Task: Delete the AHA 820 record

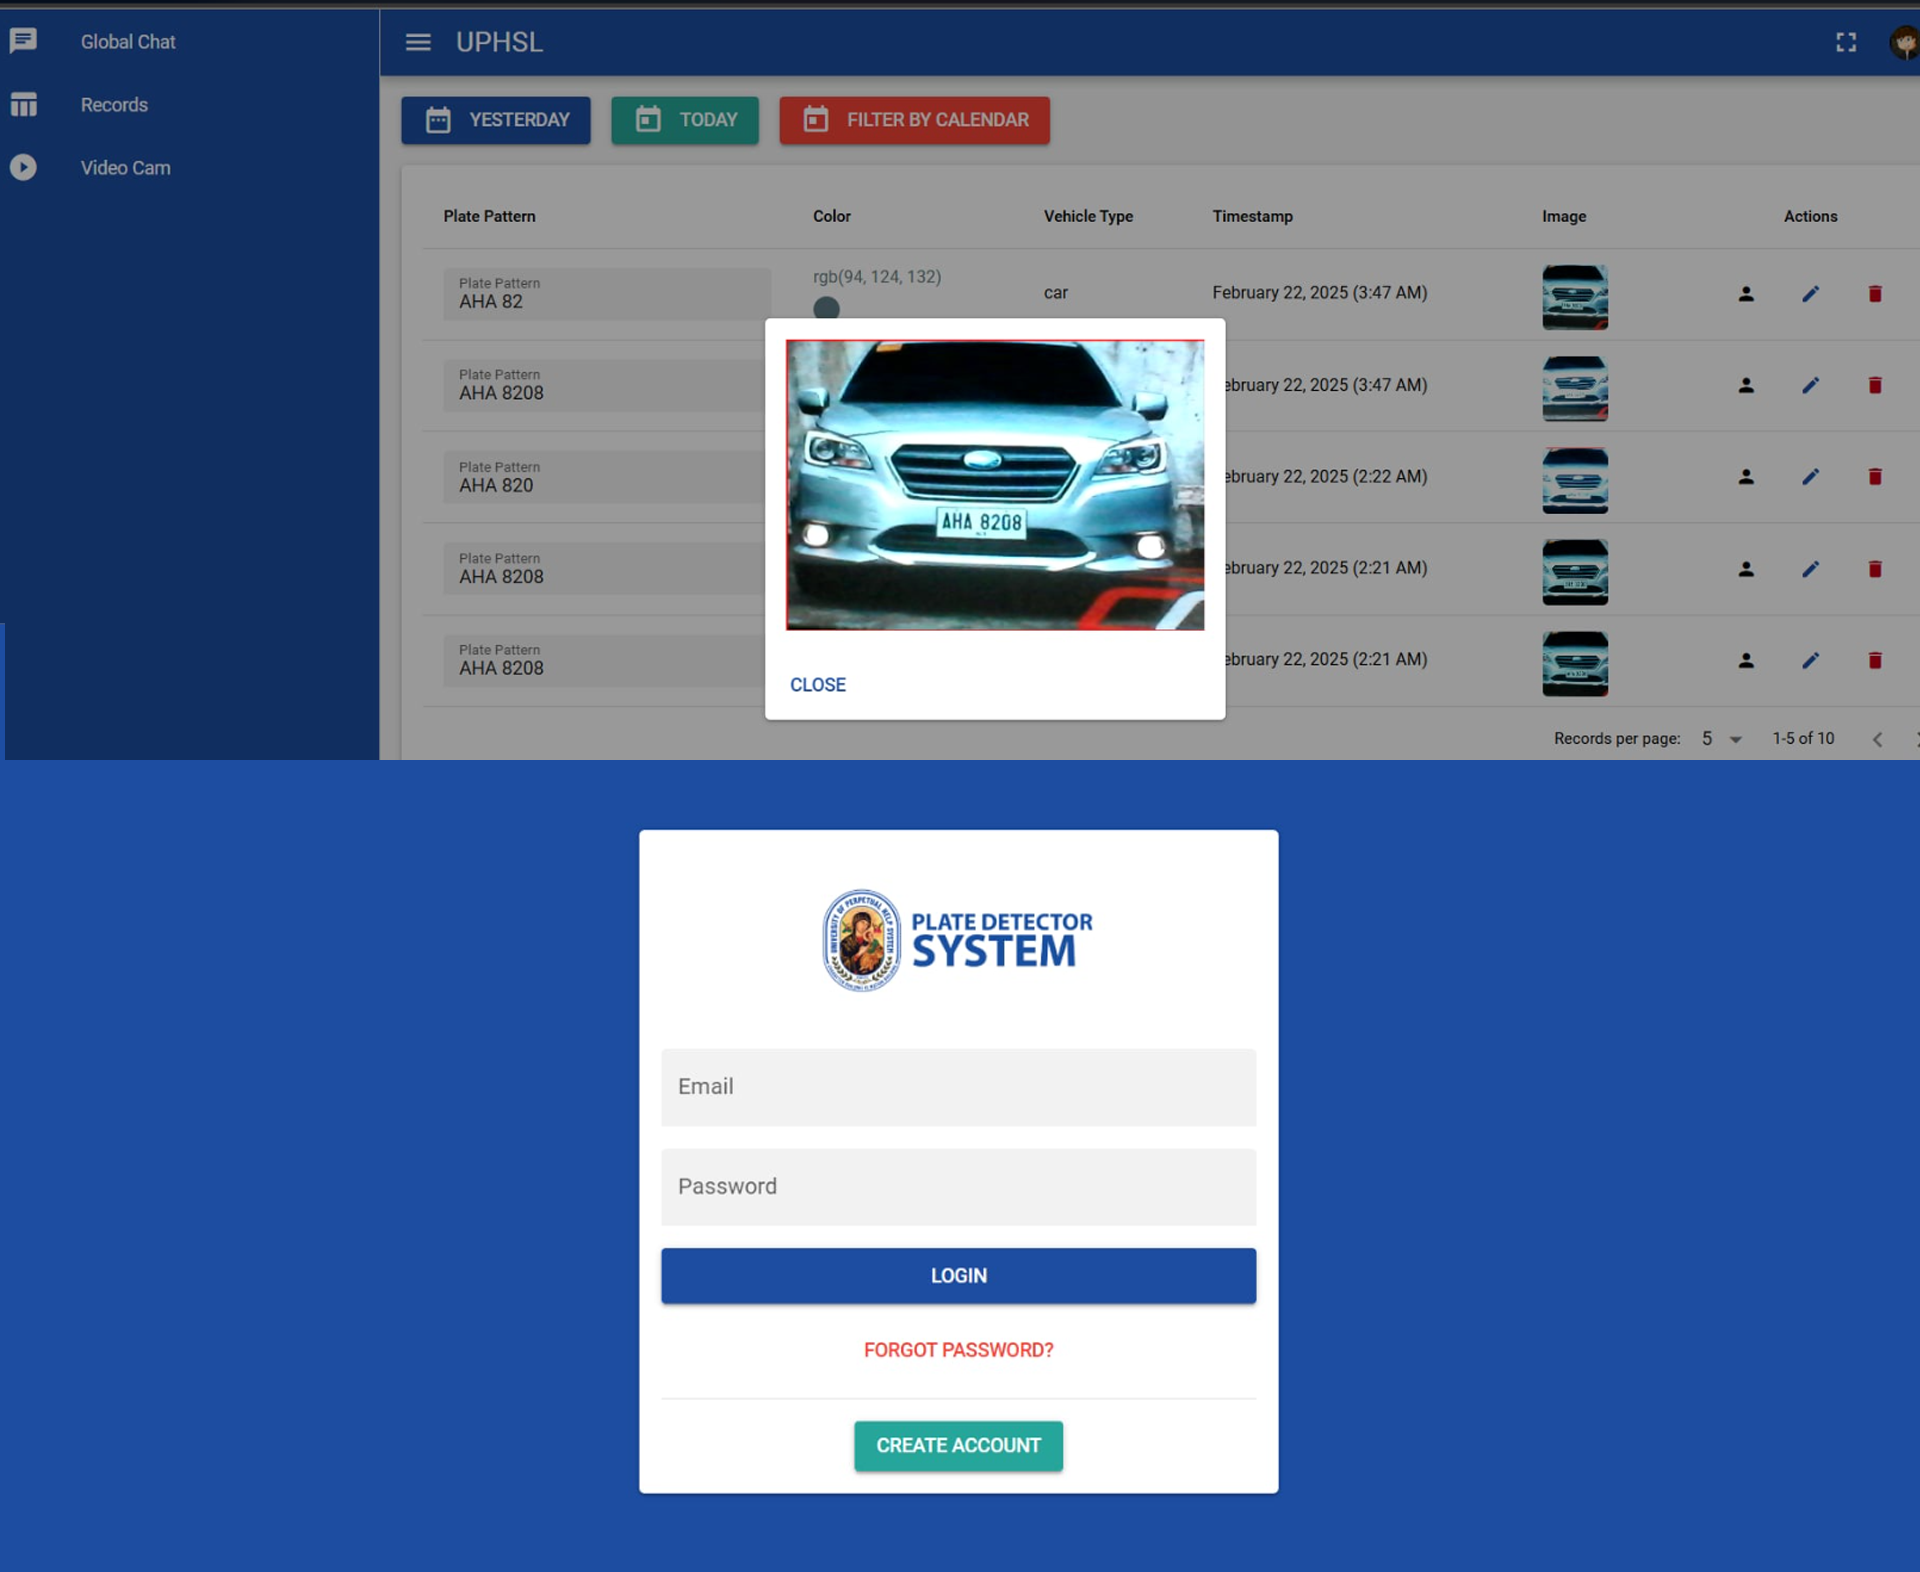Action: 1875,477
